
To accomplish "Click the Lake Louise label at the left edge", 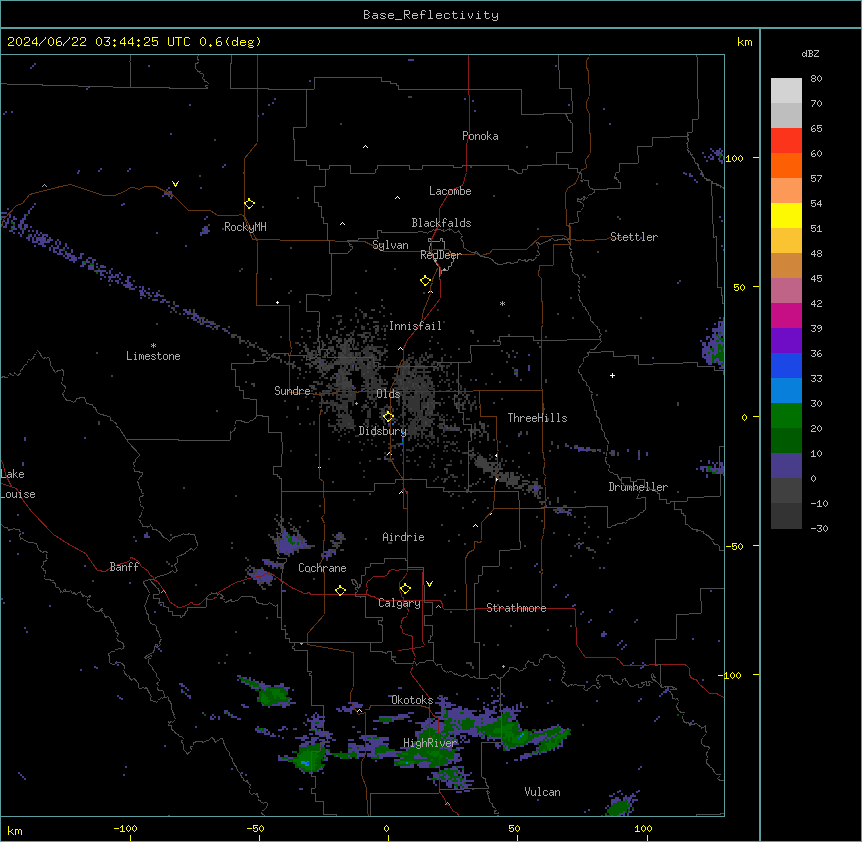I will [x=18, y=484].
